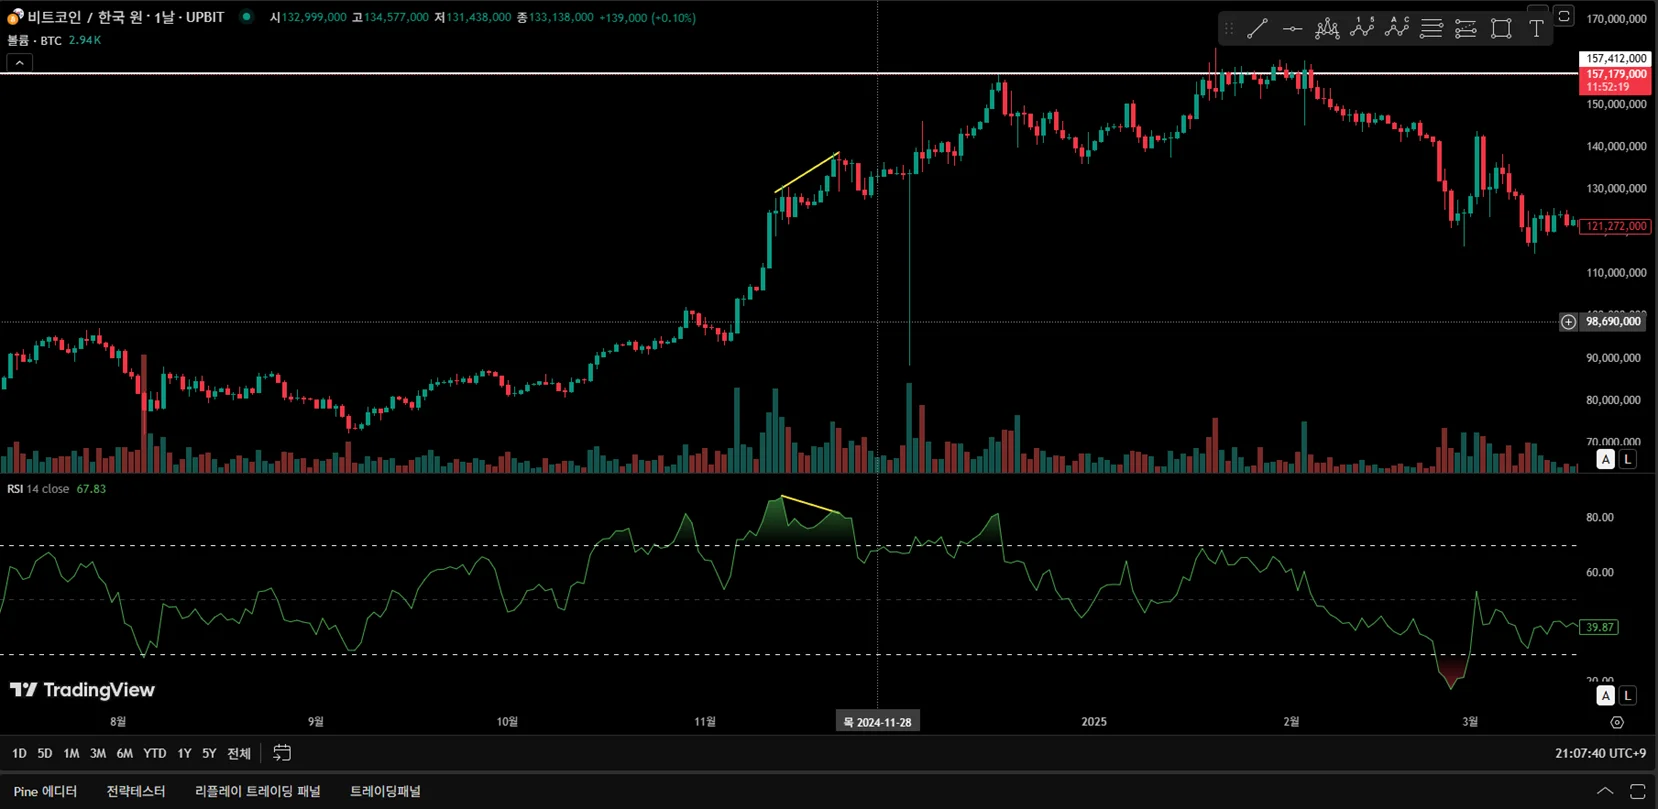Viewport: 1658px width, 809px height.
Task: Activate the text annotation tool
Action: (x=1536, y=29)
